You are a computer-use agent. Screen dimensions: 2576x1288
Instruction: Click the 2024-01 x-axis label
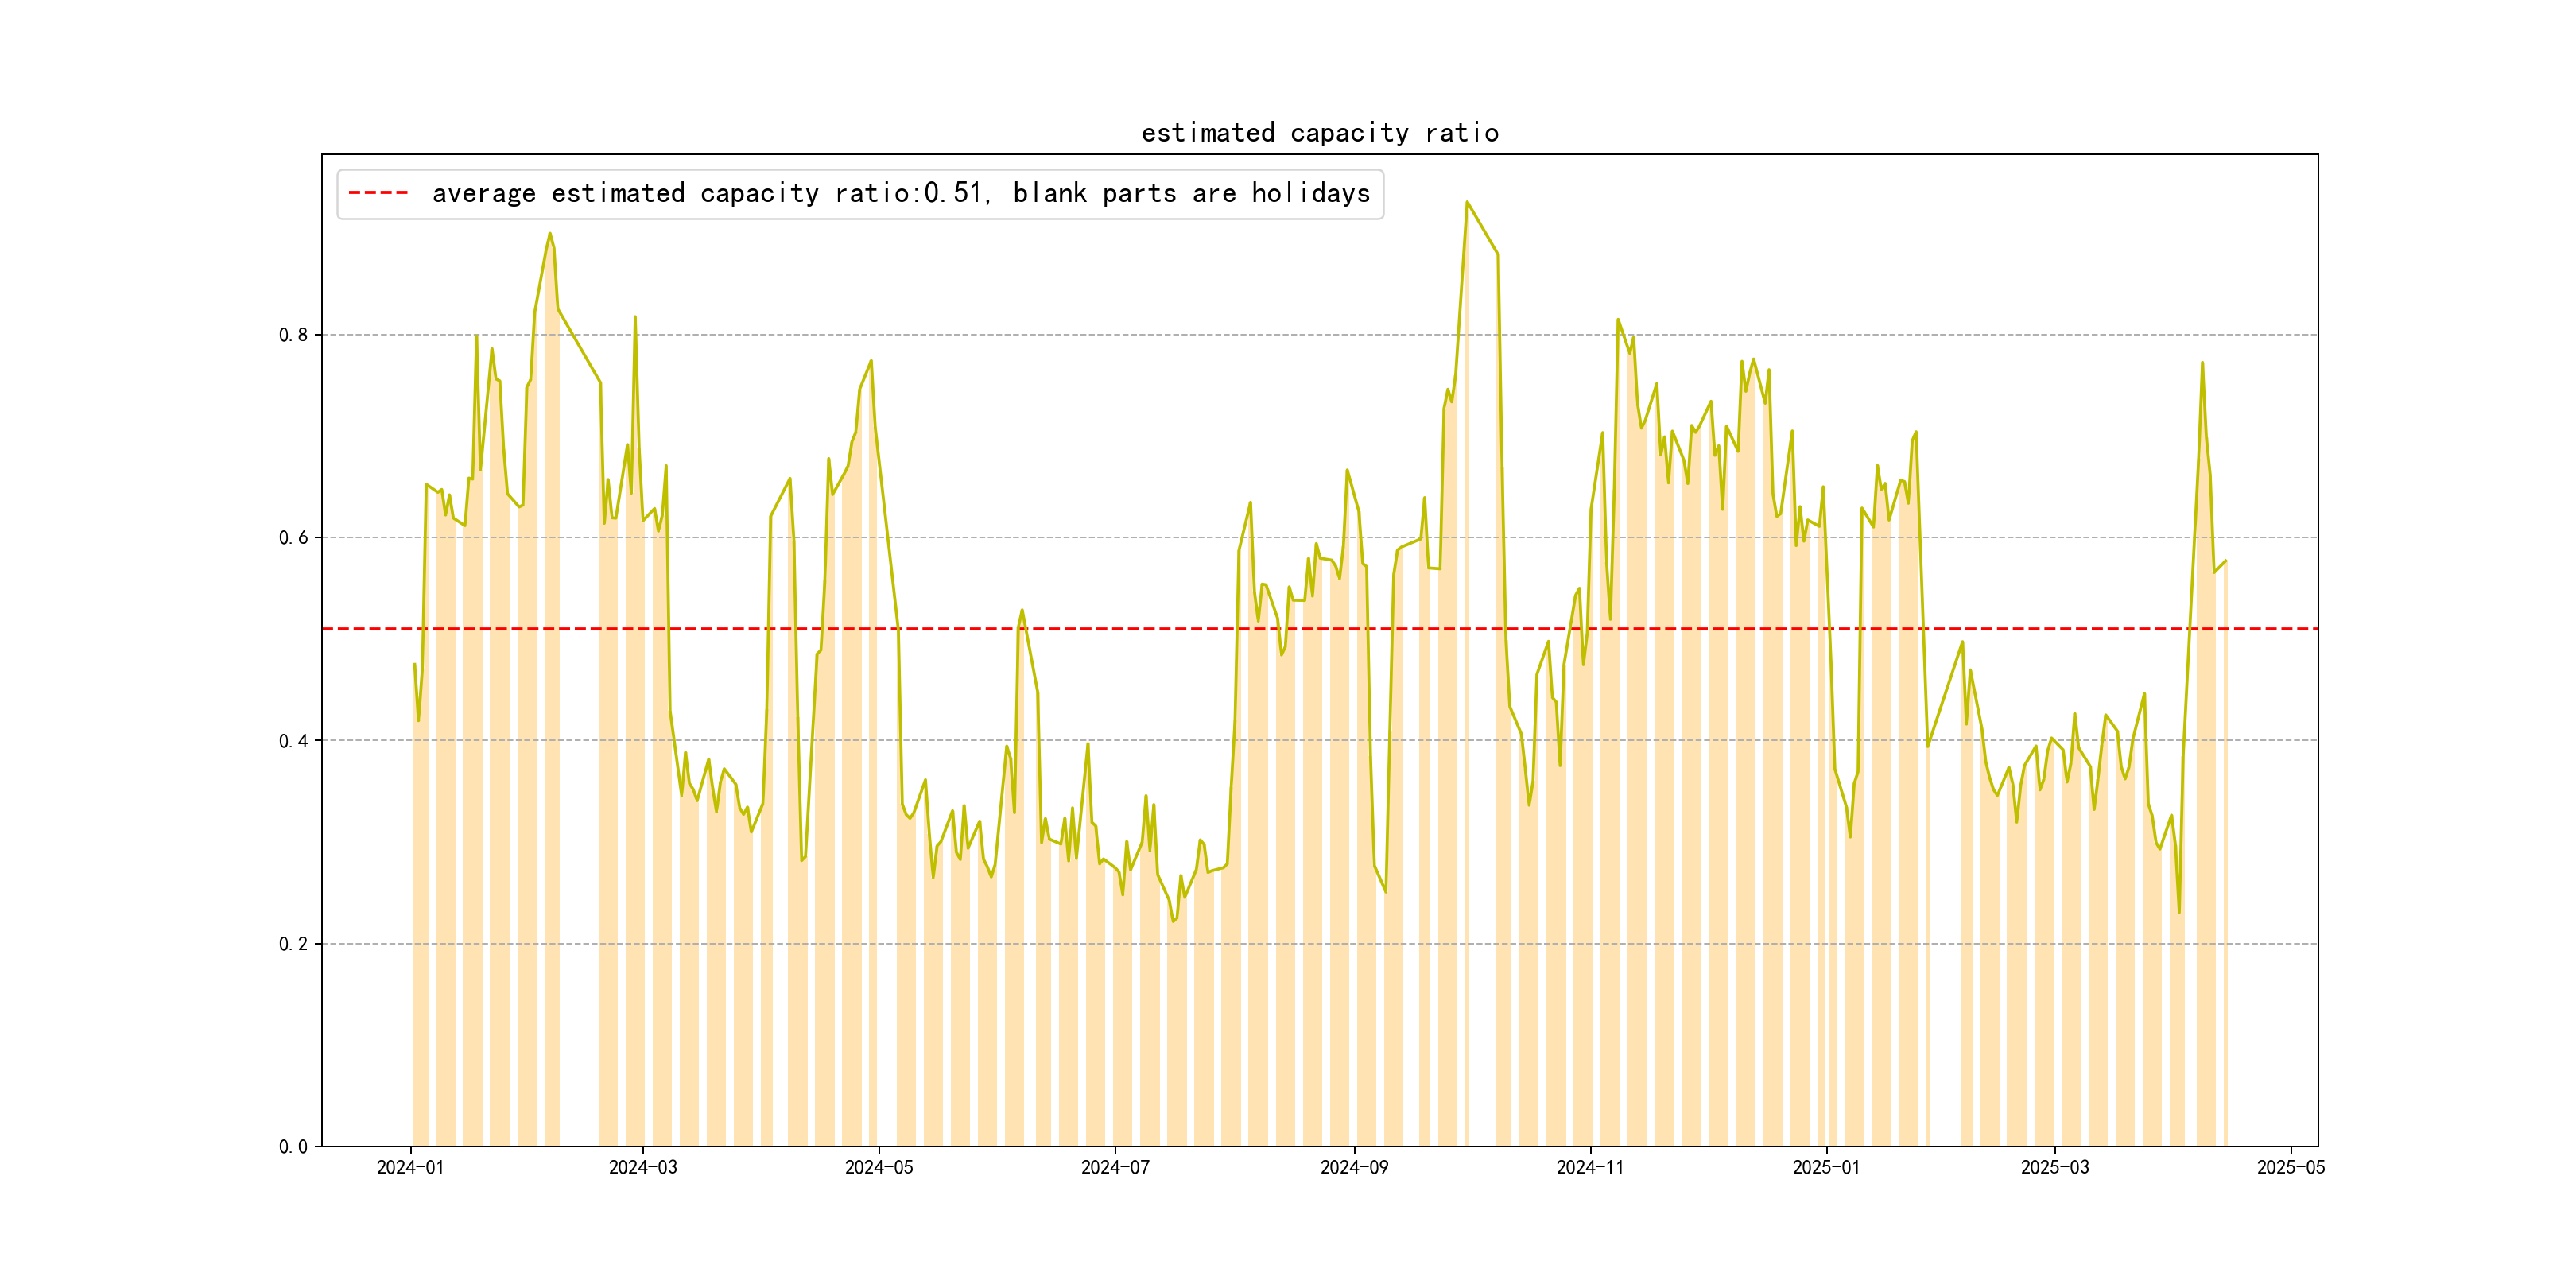[410, 1168]
